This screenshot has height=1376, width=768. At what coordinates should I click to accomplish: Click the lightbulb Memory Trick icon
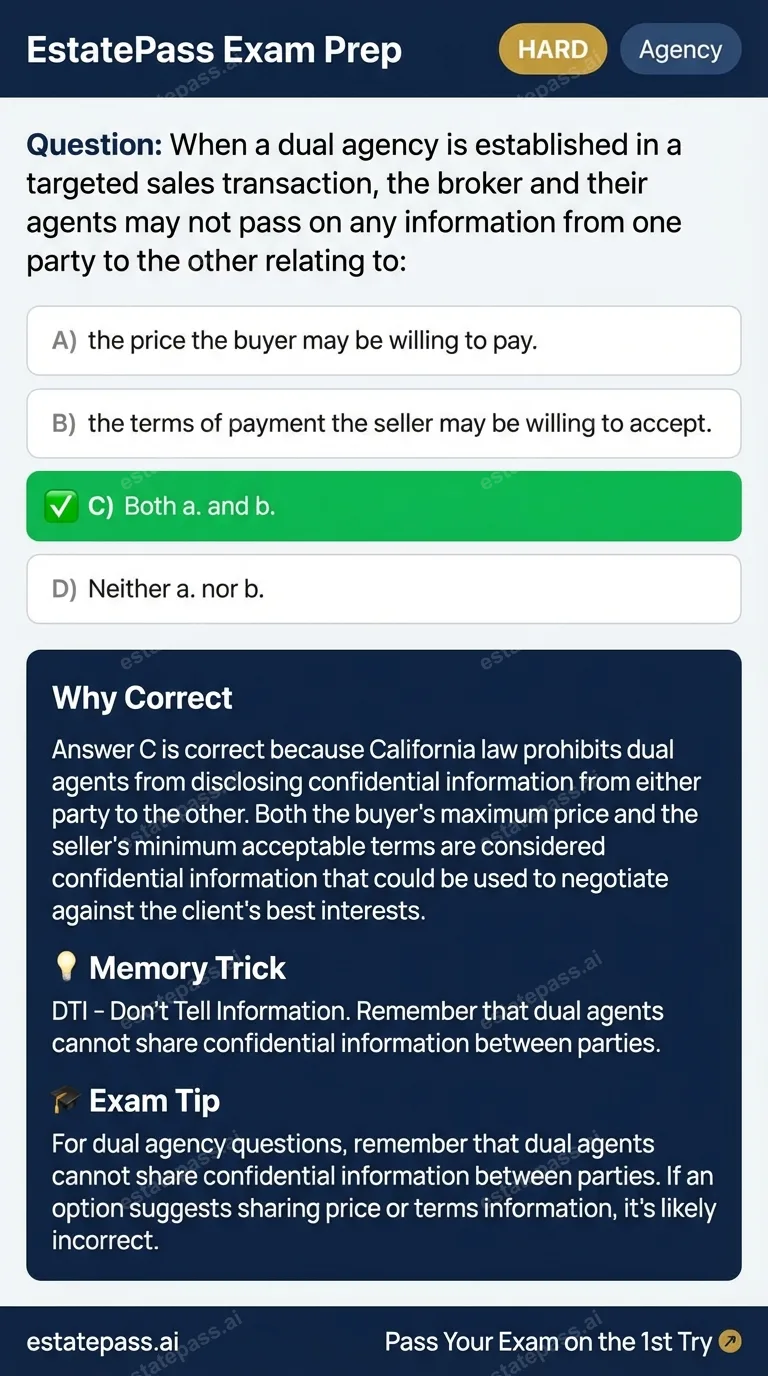click(67, 966)
